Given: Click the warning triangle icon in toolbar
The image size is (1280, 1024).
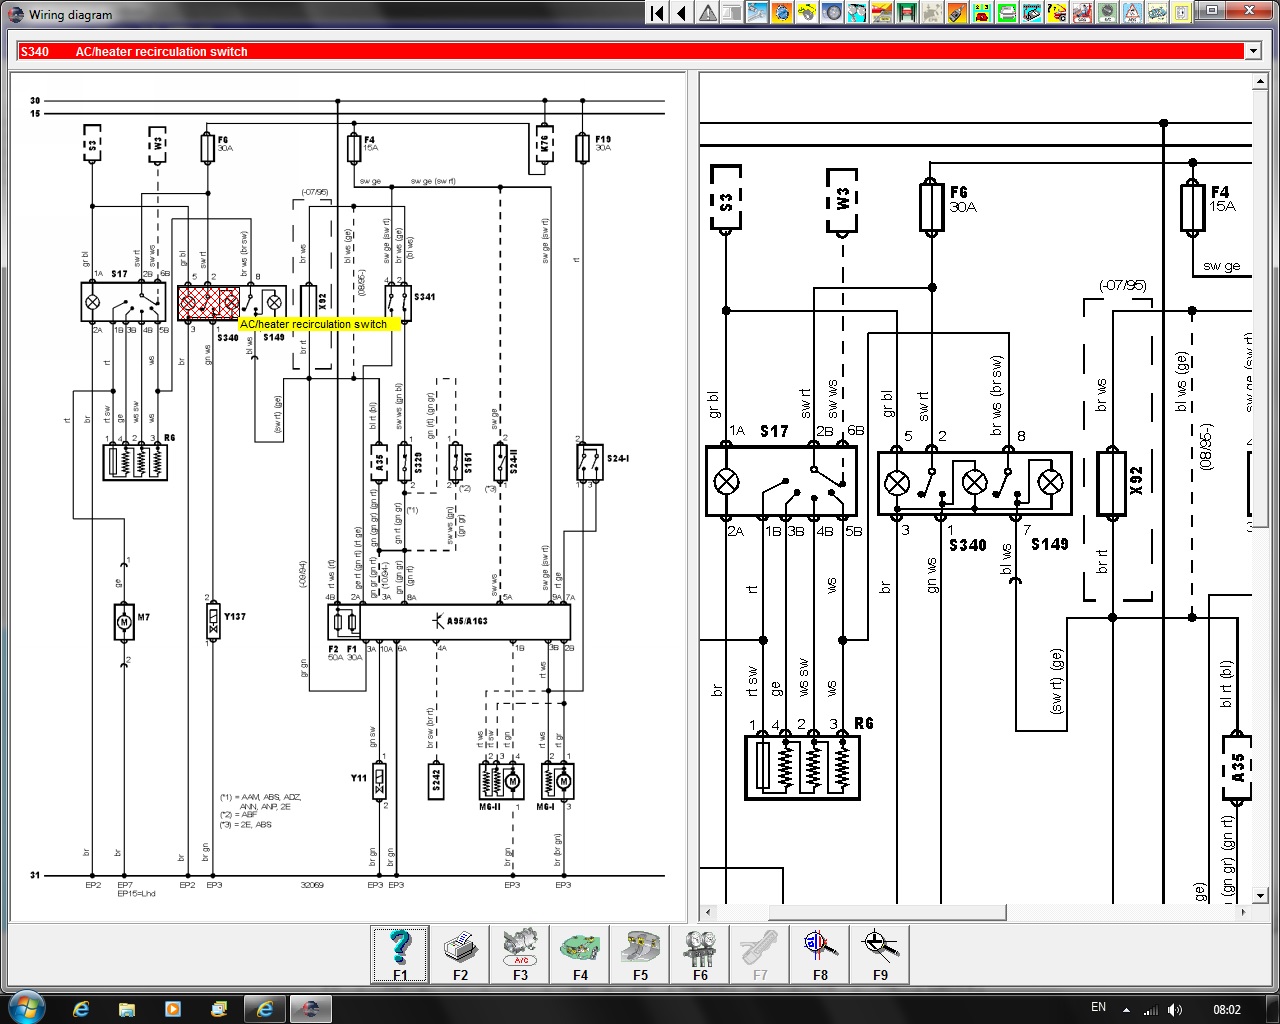Looking at the screenshot, I should (x=708, y=13).
